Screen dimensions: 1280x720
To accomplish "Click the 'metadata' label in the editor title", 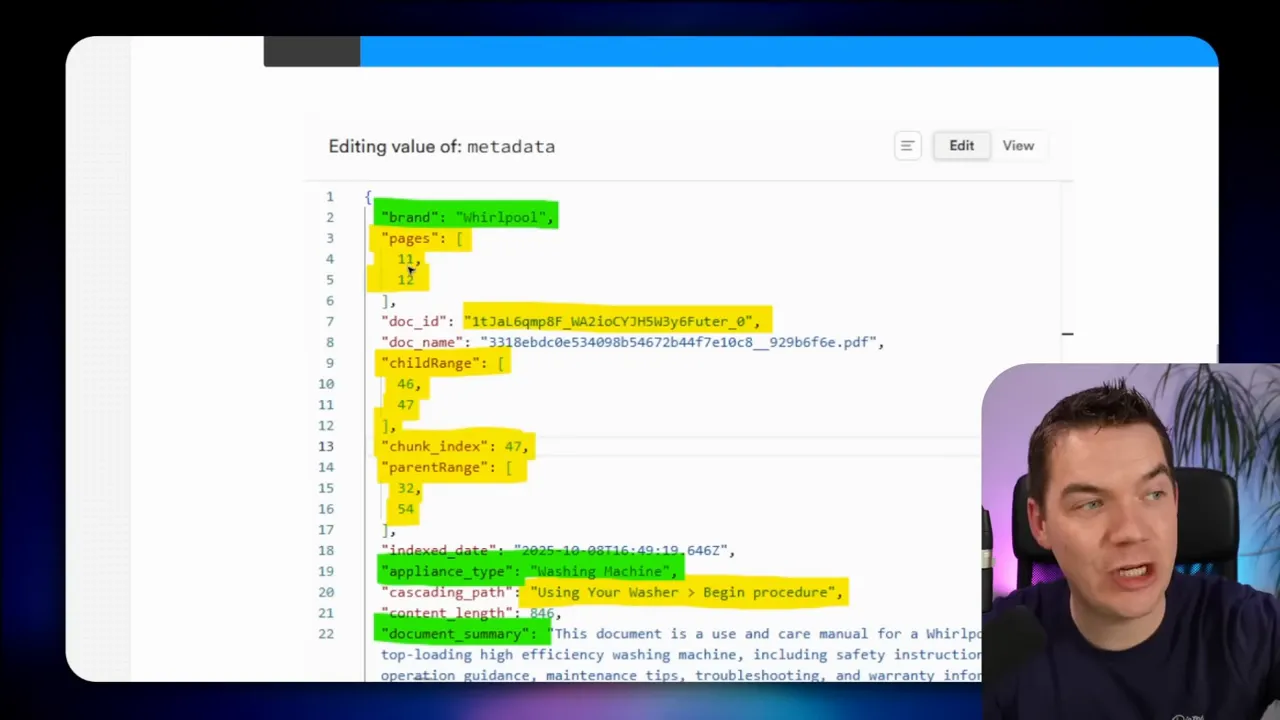I will tap(511, 146).
